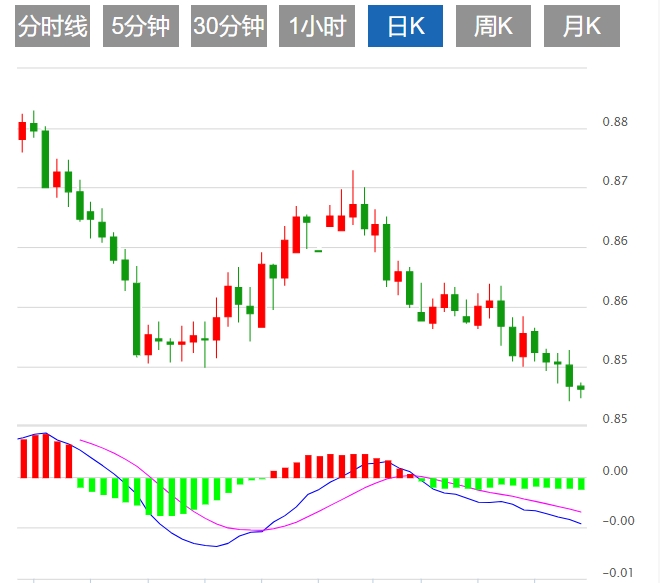Viewport: 660px width, 583px height.
Task: Click the 0.00 MACD axis label
Action: tap(615, 471)
